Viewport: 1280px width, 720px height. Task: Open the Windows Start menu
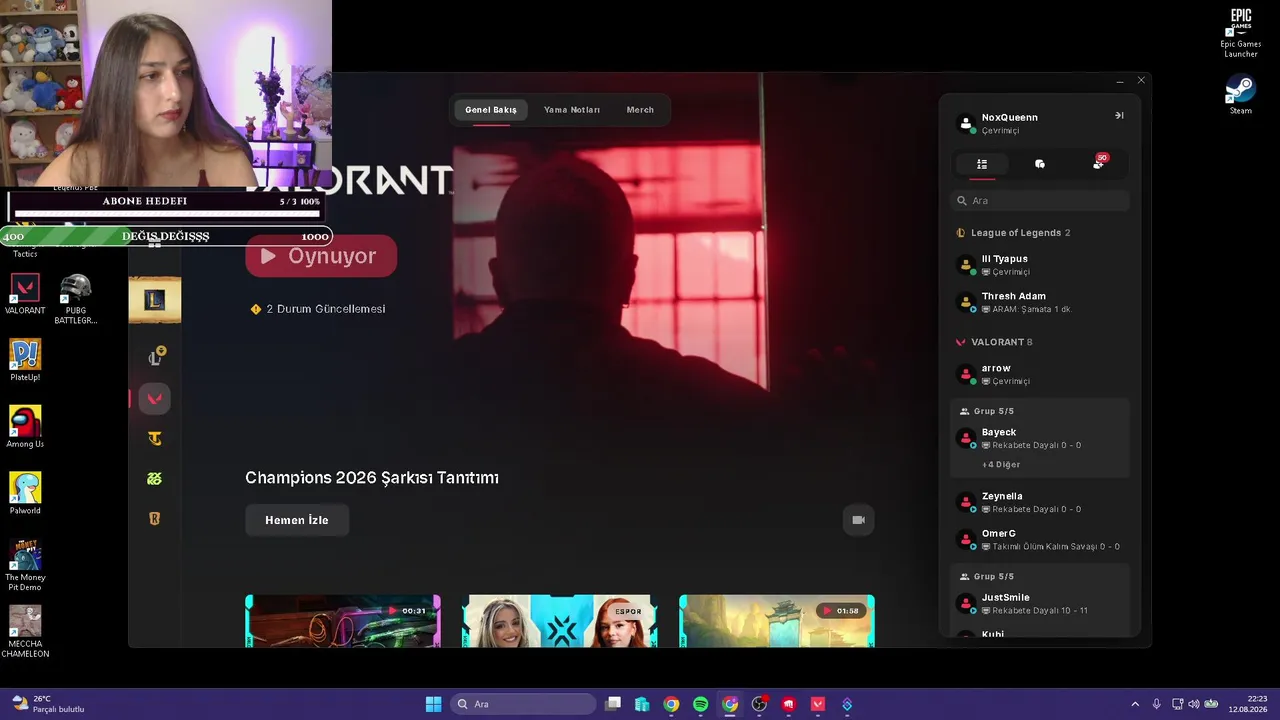433,704
